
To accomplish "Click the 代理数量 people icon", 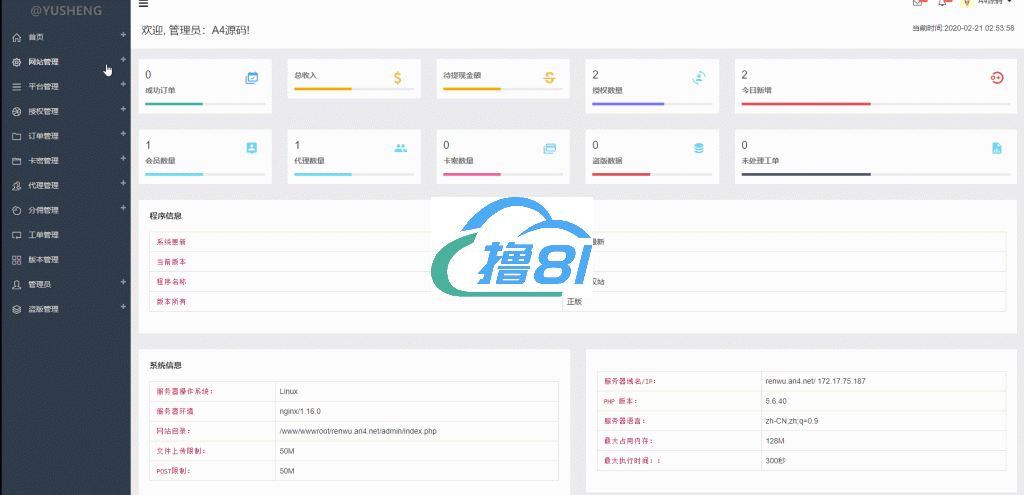I will point(400,148).
